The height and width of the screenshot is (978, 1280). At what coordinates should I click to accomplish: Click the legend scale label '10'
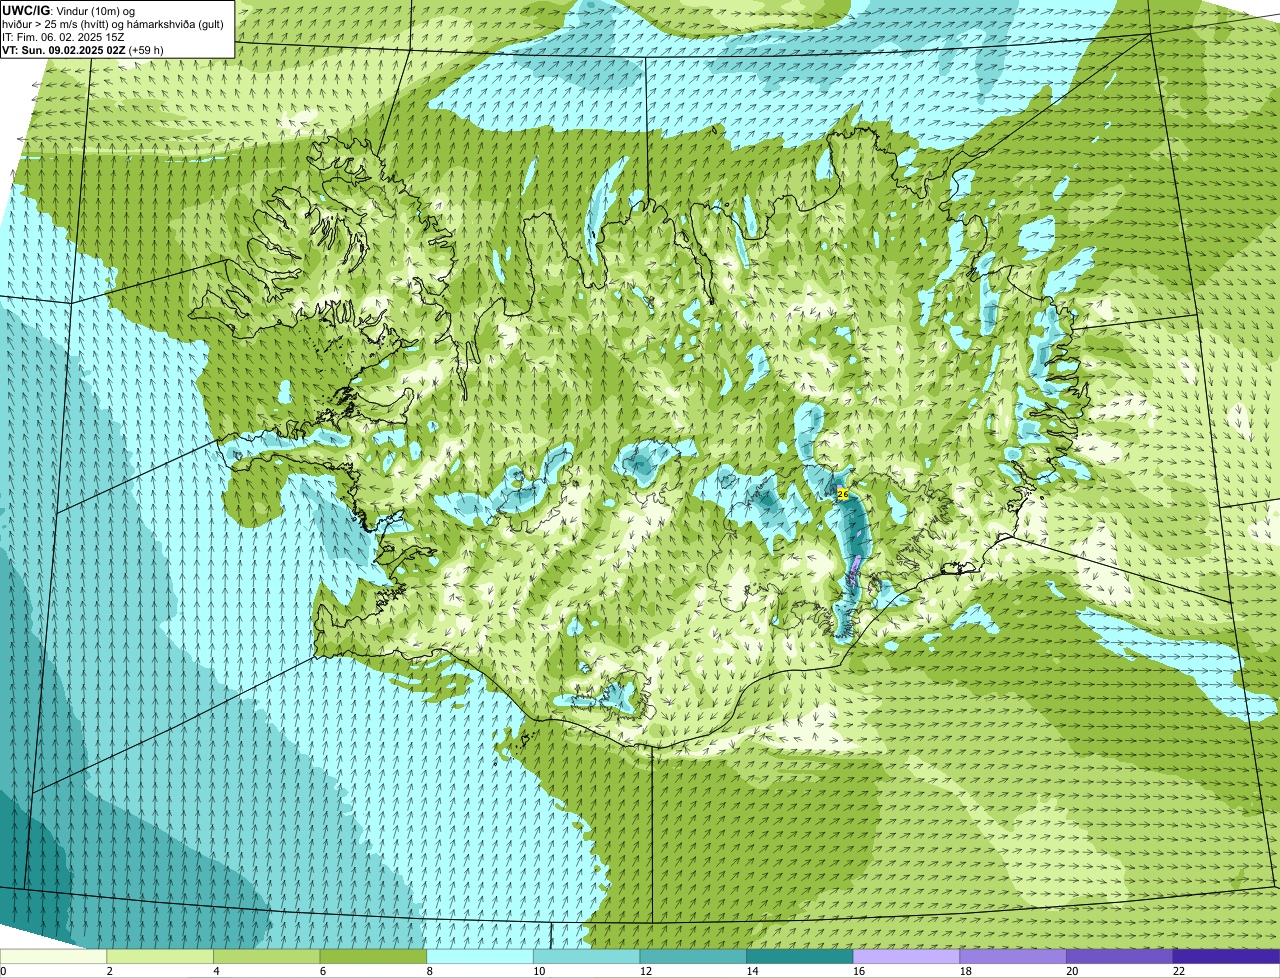pyautogui.click(x=539, y=971)
